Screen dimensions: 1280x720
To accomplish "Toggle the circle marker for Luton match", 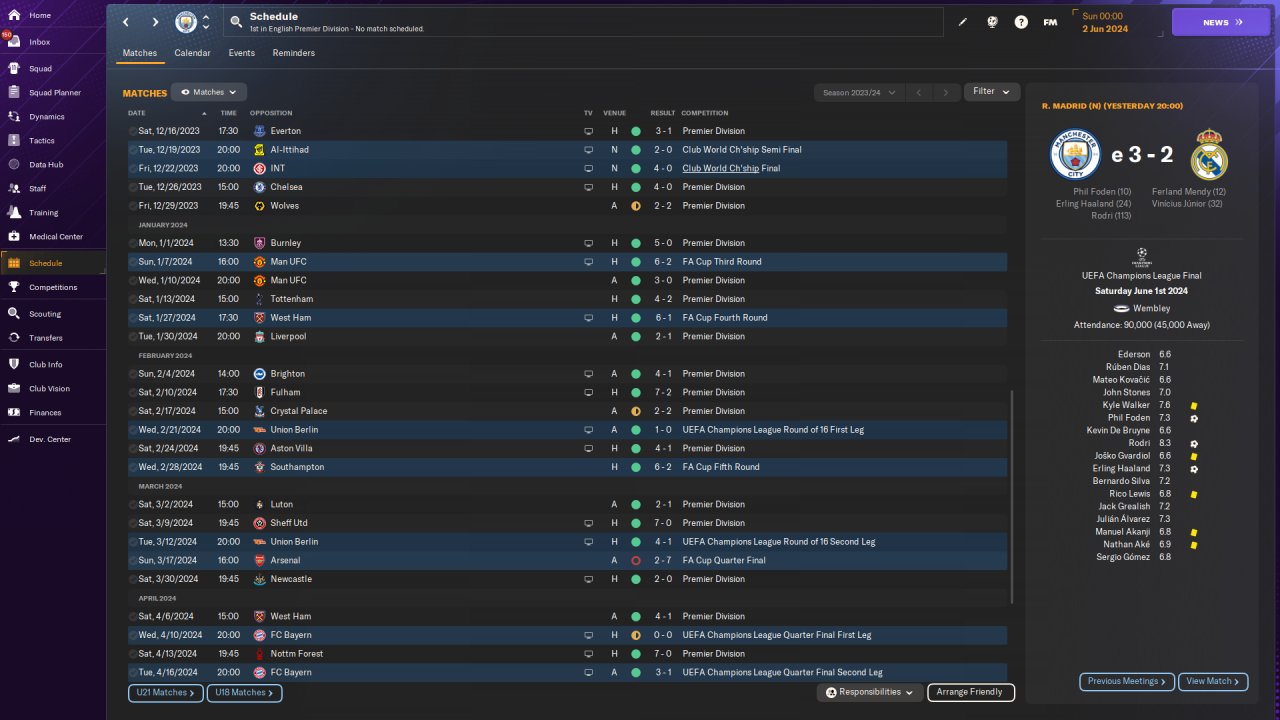I will pos(133,504).
